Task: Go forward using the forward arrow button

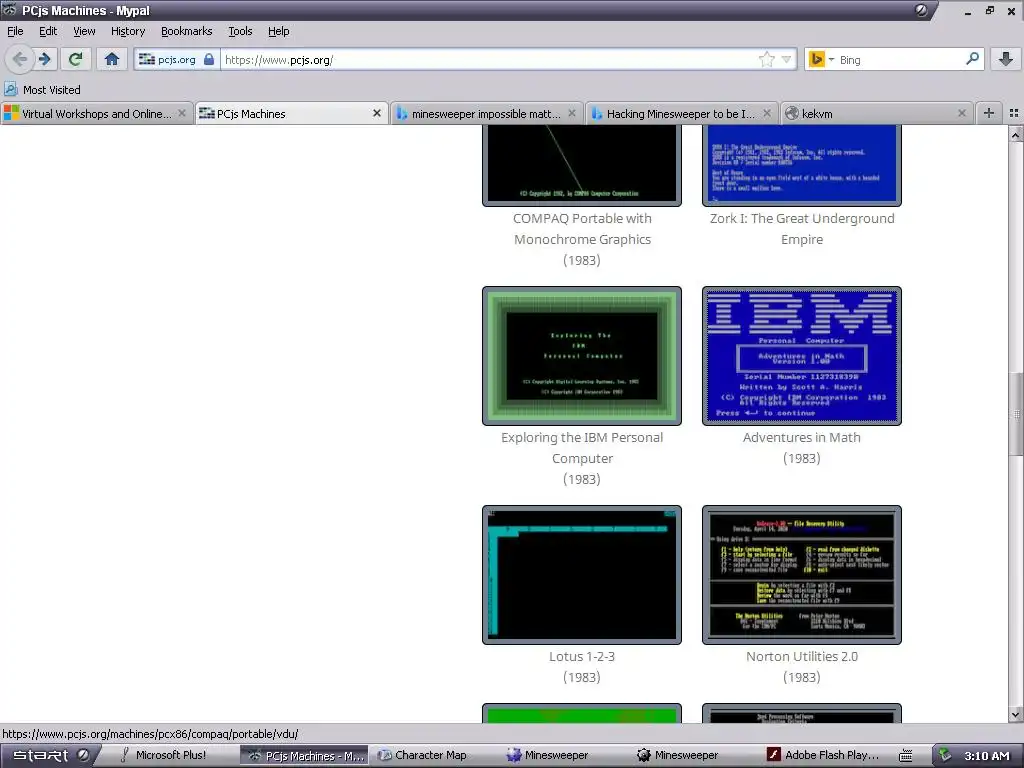Action: [44, 59]
